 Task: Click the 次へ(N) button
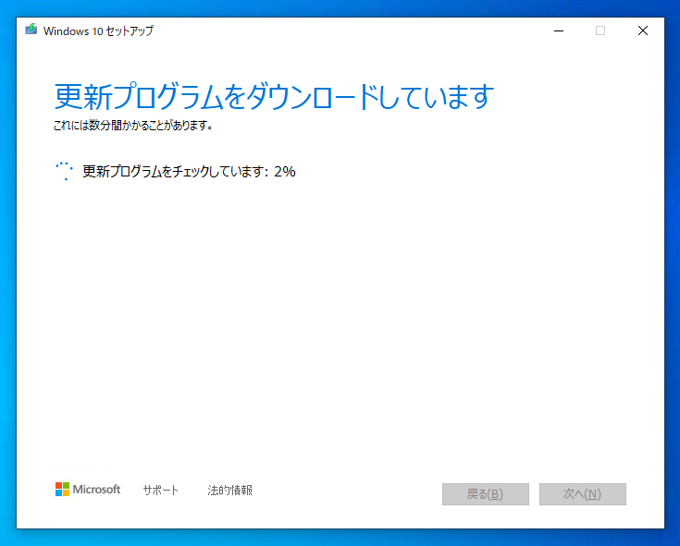[582, 494]
